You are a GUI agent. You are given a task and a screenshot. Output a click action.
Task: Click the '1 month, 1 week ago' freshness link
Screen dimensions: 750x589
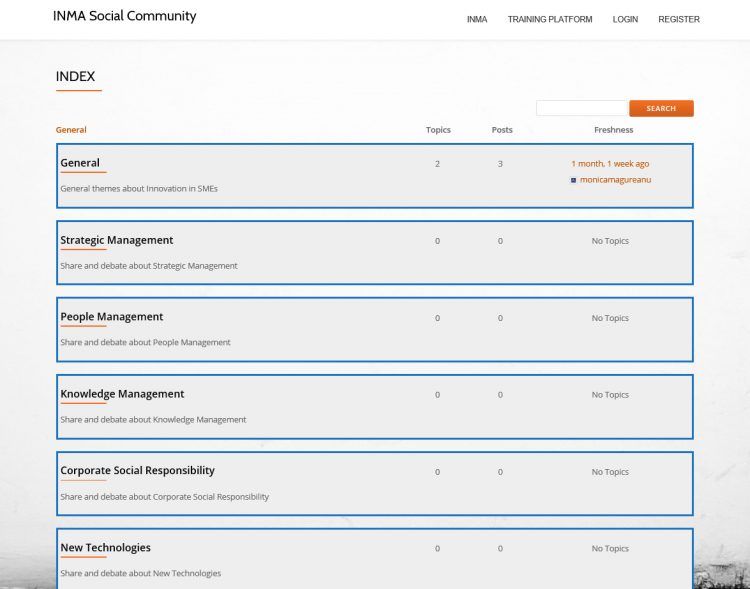610,164
